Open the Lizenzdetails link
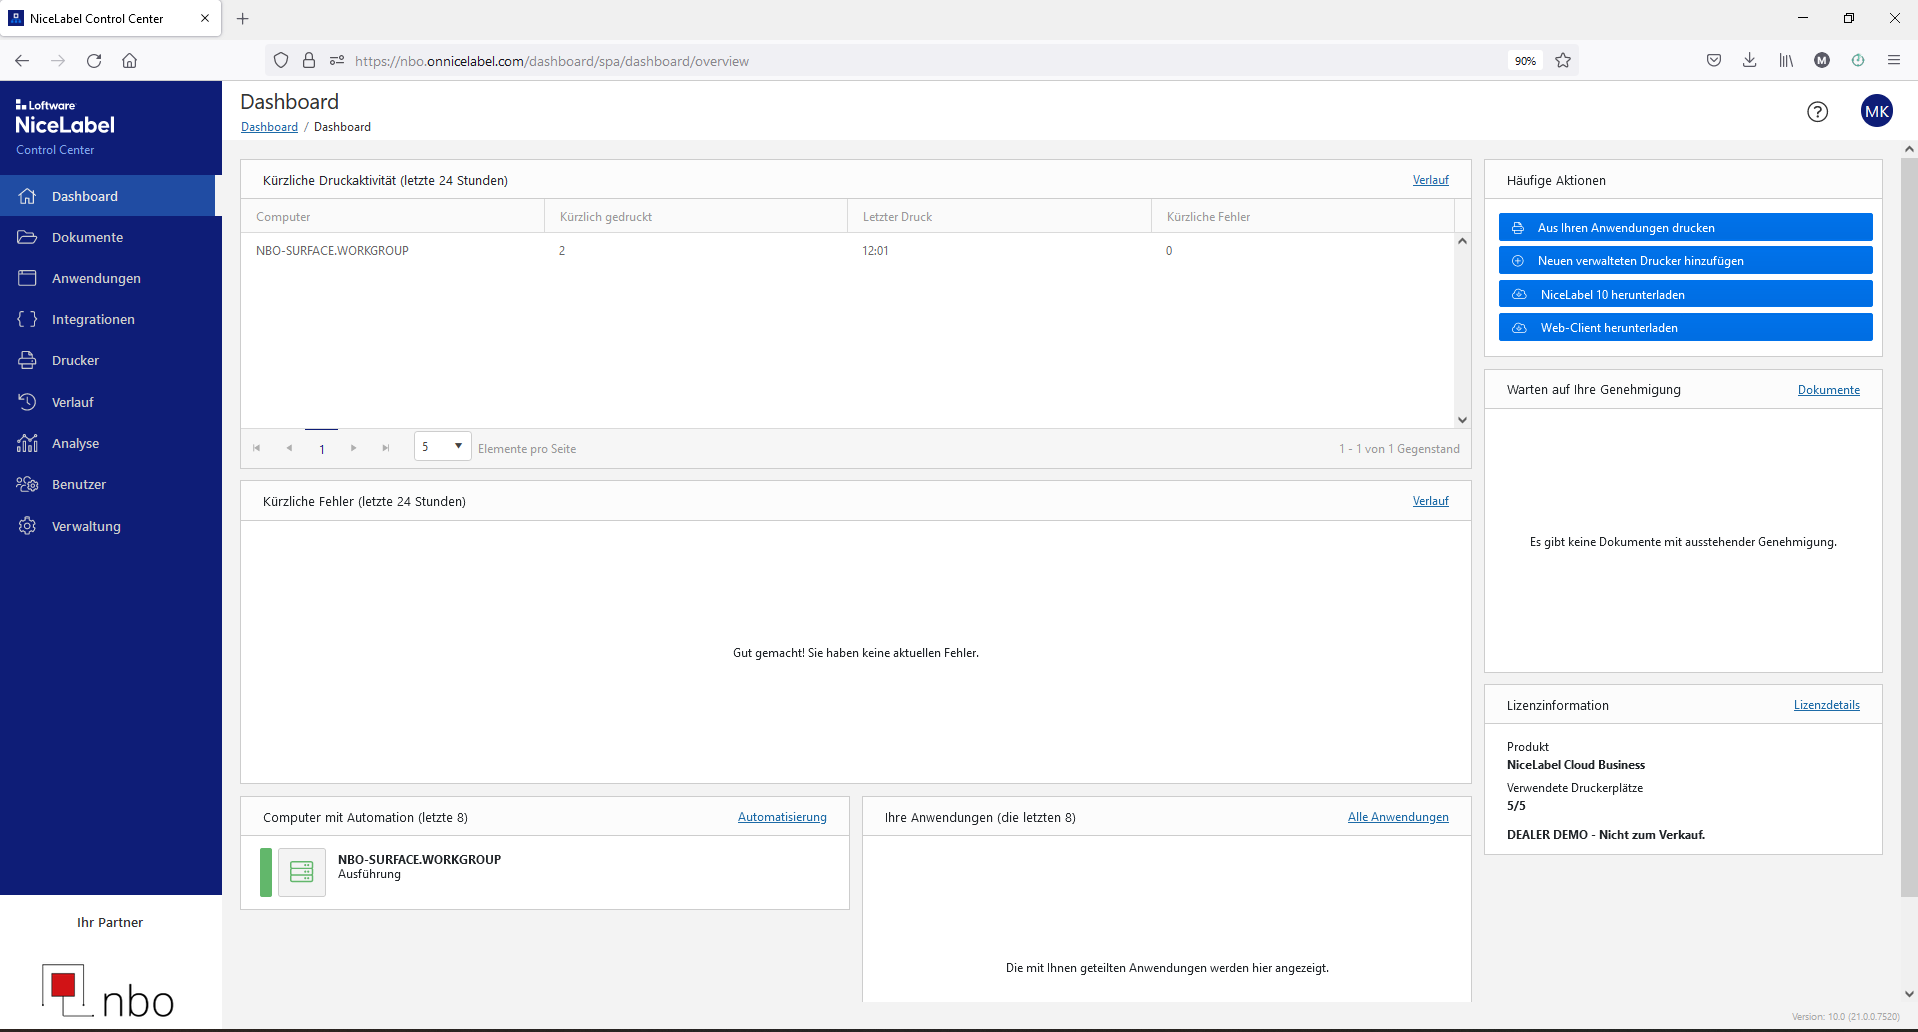The image size is (1918, 1032). click(1826, 705)
